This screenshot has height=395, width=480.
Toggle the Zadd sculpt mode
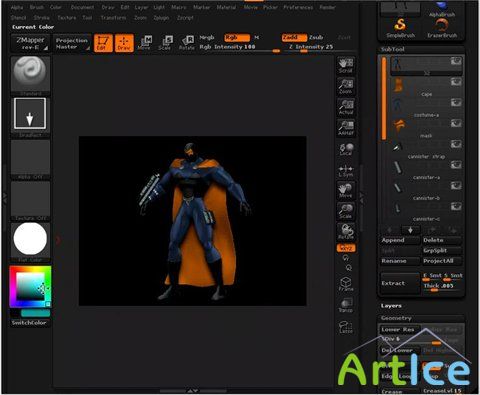point(294,37)
